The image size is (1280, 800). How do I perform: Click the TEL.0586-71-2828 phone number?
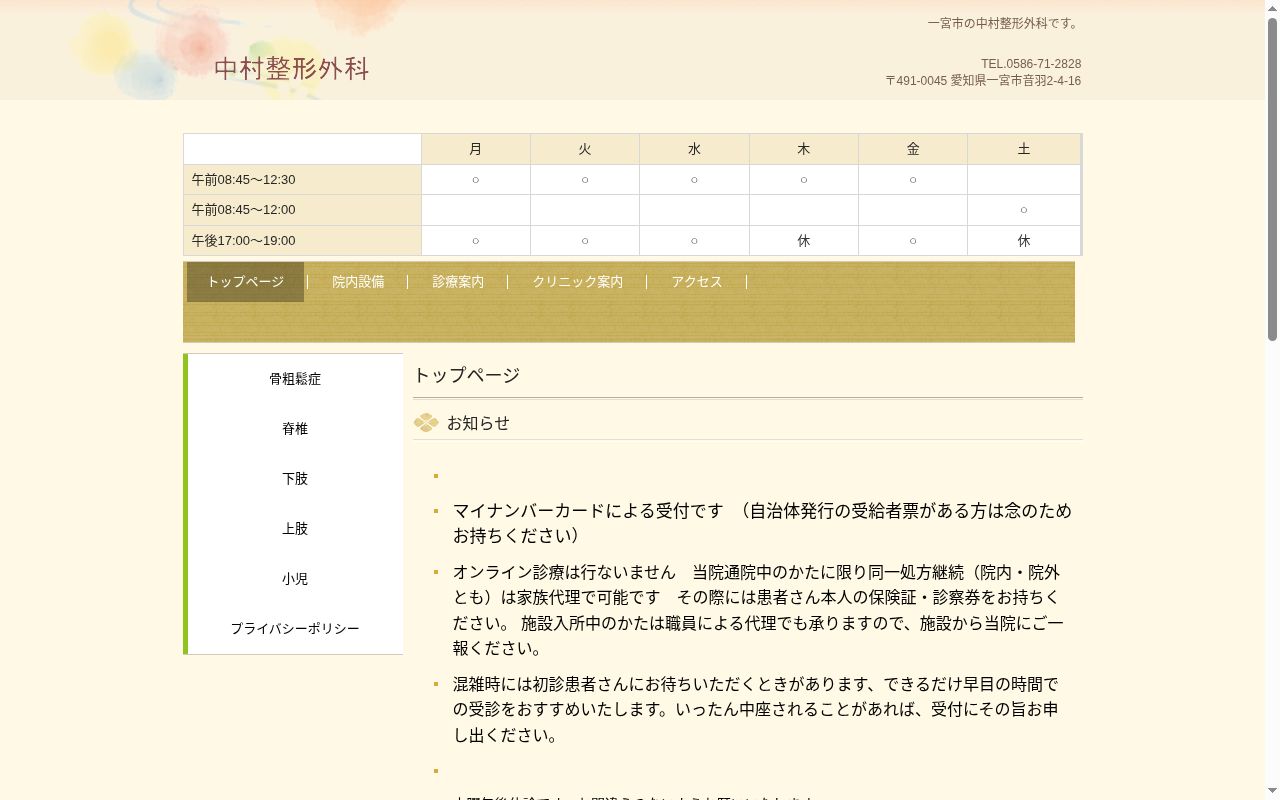click(x=1031, y=64)
